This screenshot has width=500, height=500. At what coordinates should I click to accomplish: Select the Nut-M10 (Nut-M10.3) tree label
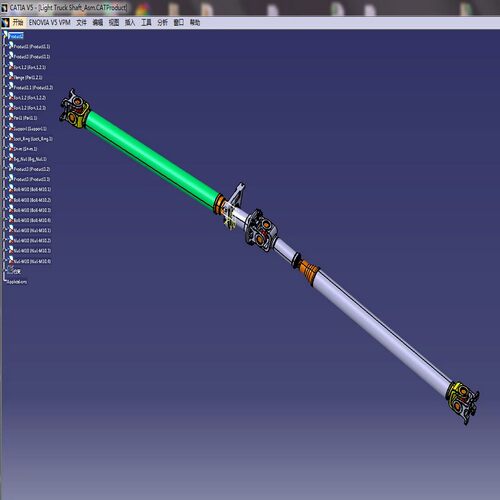[32, 251]
